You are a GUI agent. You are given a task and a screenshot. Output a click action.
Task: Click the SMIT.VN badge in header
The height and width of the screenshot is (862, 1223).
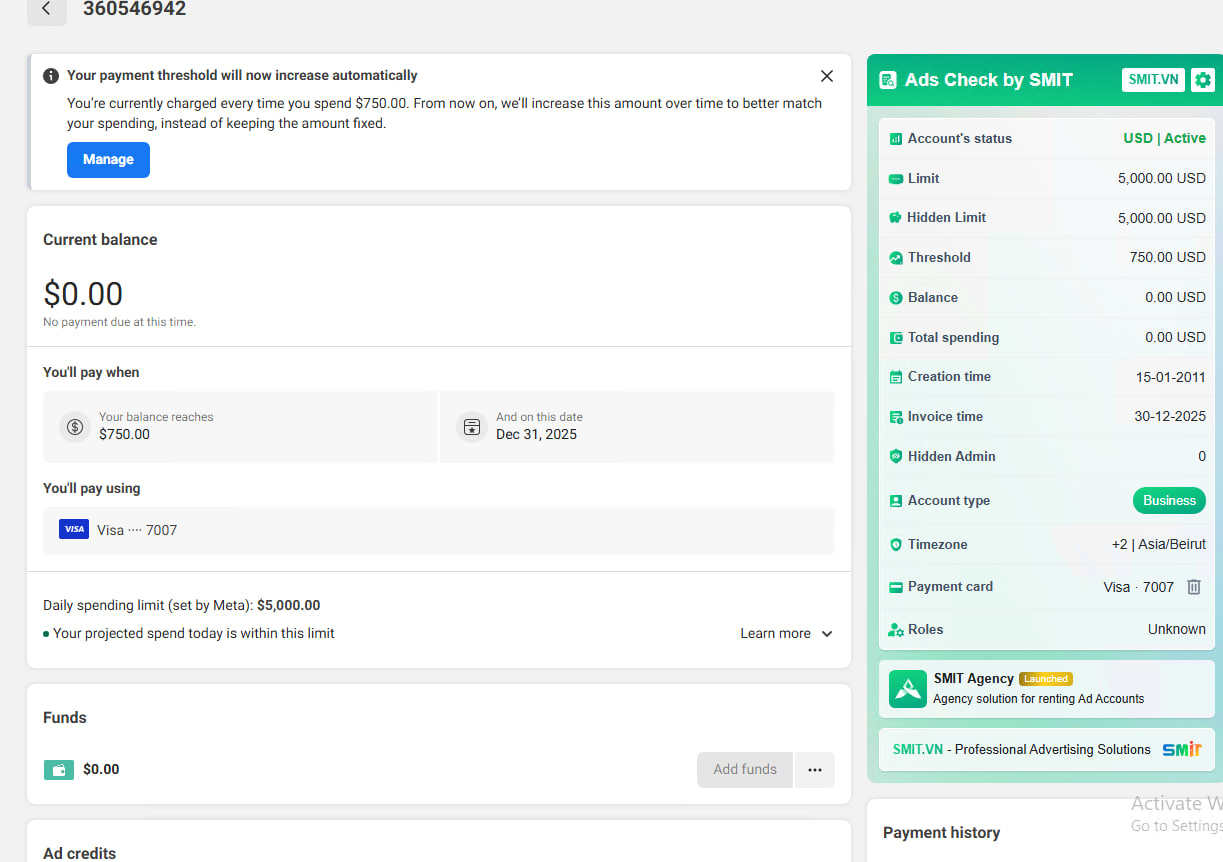(1153, 80)
